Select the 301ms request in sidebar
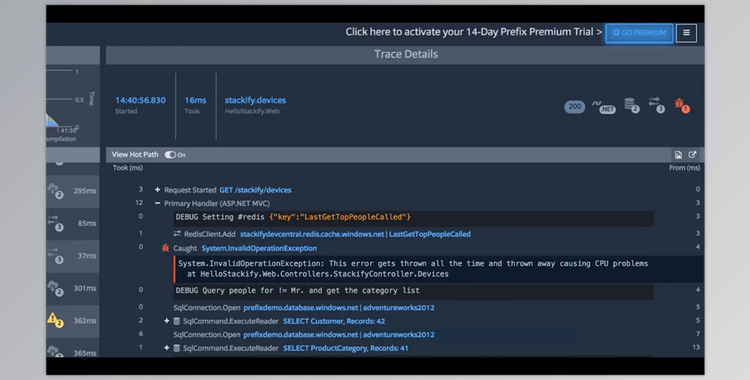This screenshot has width=750, height=380. click(x=73, y=288)
